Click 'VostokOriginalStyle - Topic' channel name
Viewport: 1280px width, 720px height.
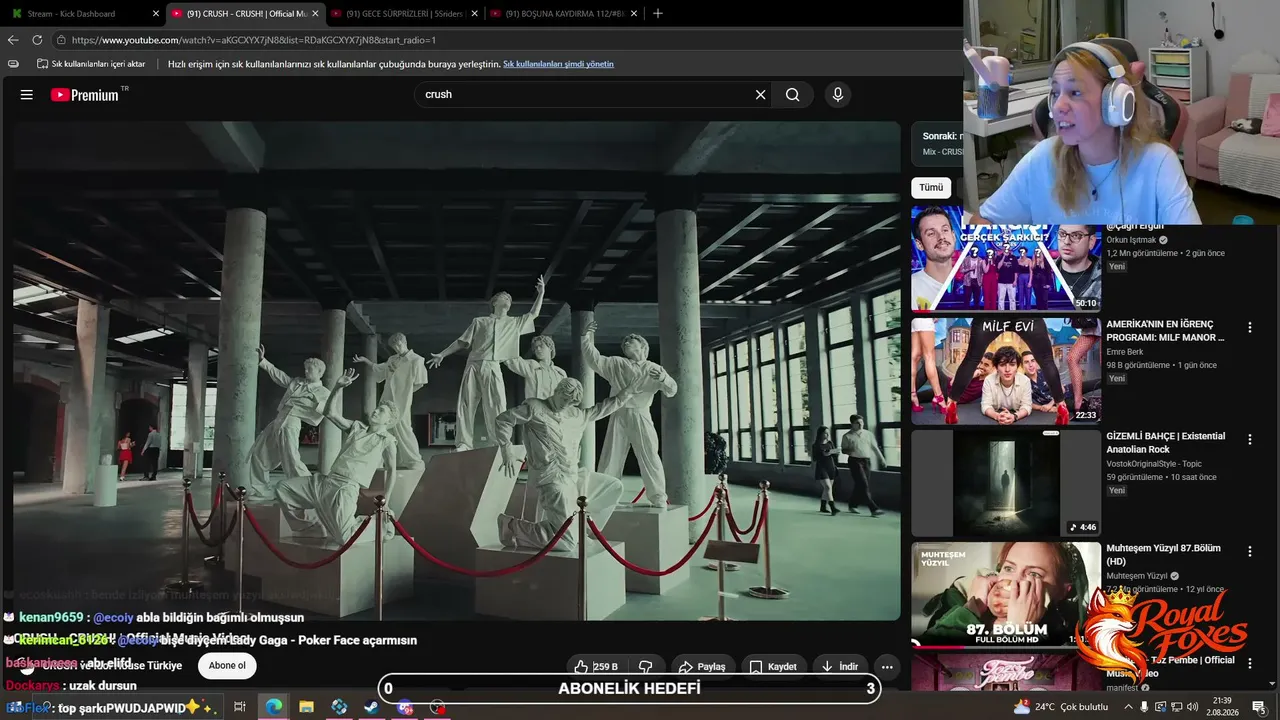coord(1154,464)
